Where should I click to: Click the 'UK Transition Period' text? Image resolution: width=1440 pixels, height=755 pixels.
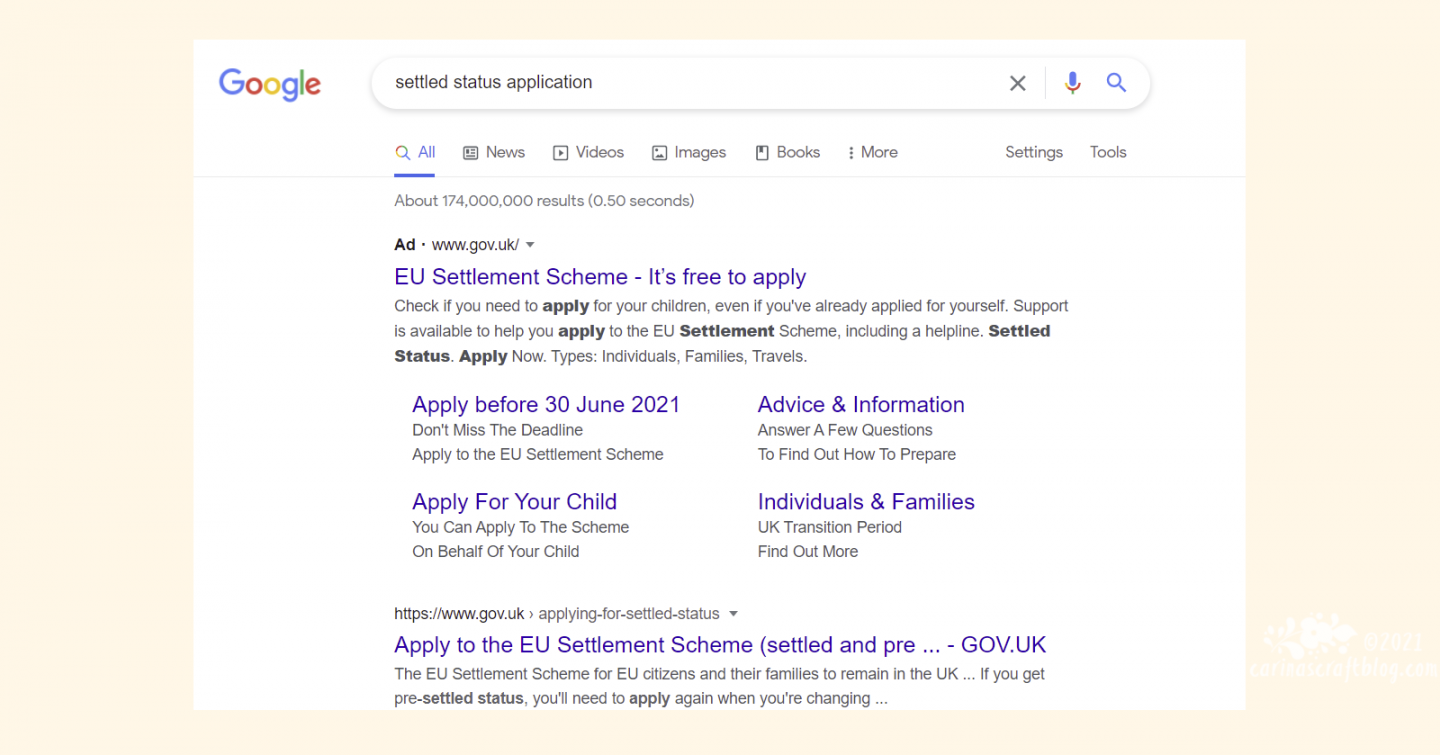(830, 527)
